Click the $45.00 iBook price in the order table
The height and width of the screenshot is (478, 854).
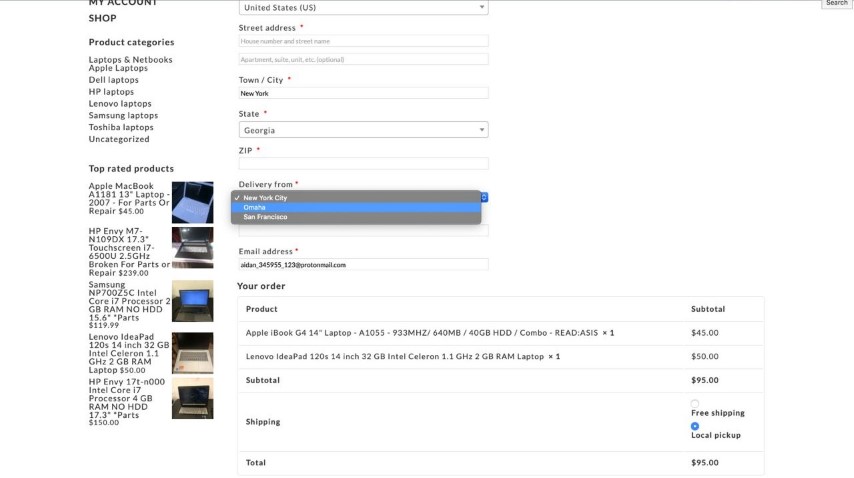(x=705, y=333)
